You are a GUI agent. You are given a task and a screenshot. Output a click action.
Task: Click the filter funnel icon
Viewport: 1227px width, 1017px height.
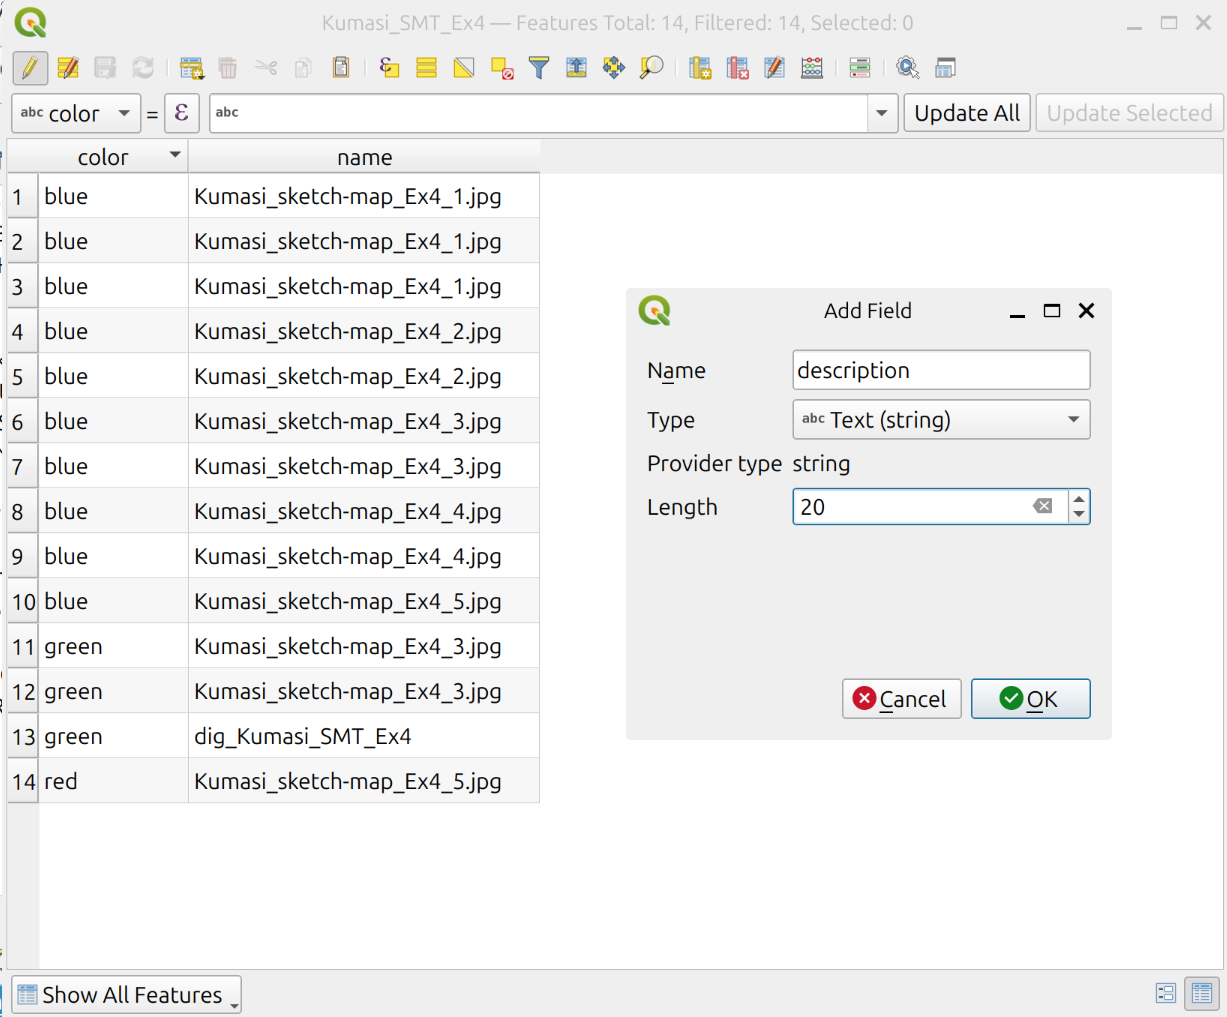[539, 68]
